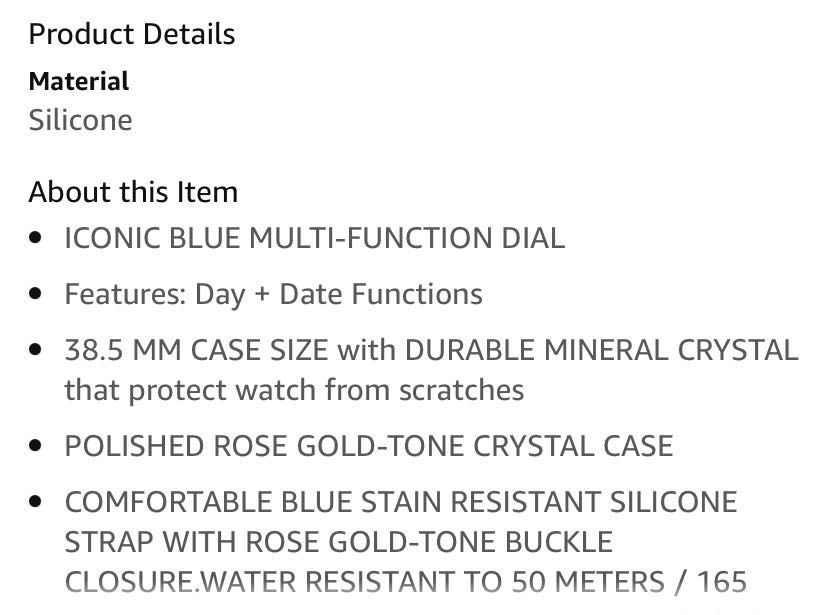Click the bullet before 38.5 MM
This screenshot has height=615, width=828.
pos(35,349)
